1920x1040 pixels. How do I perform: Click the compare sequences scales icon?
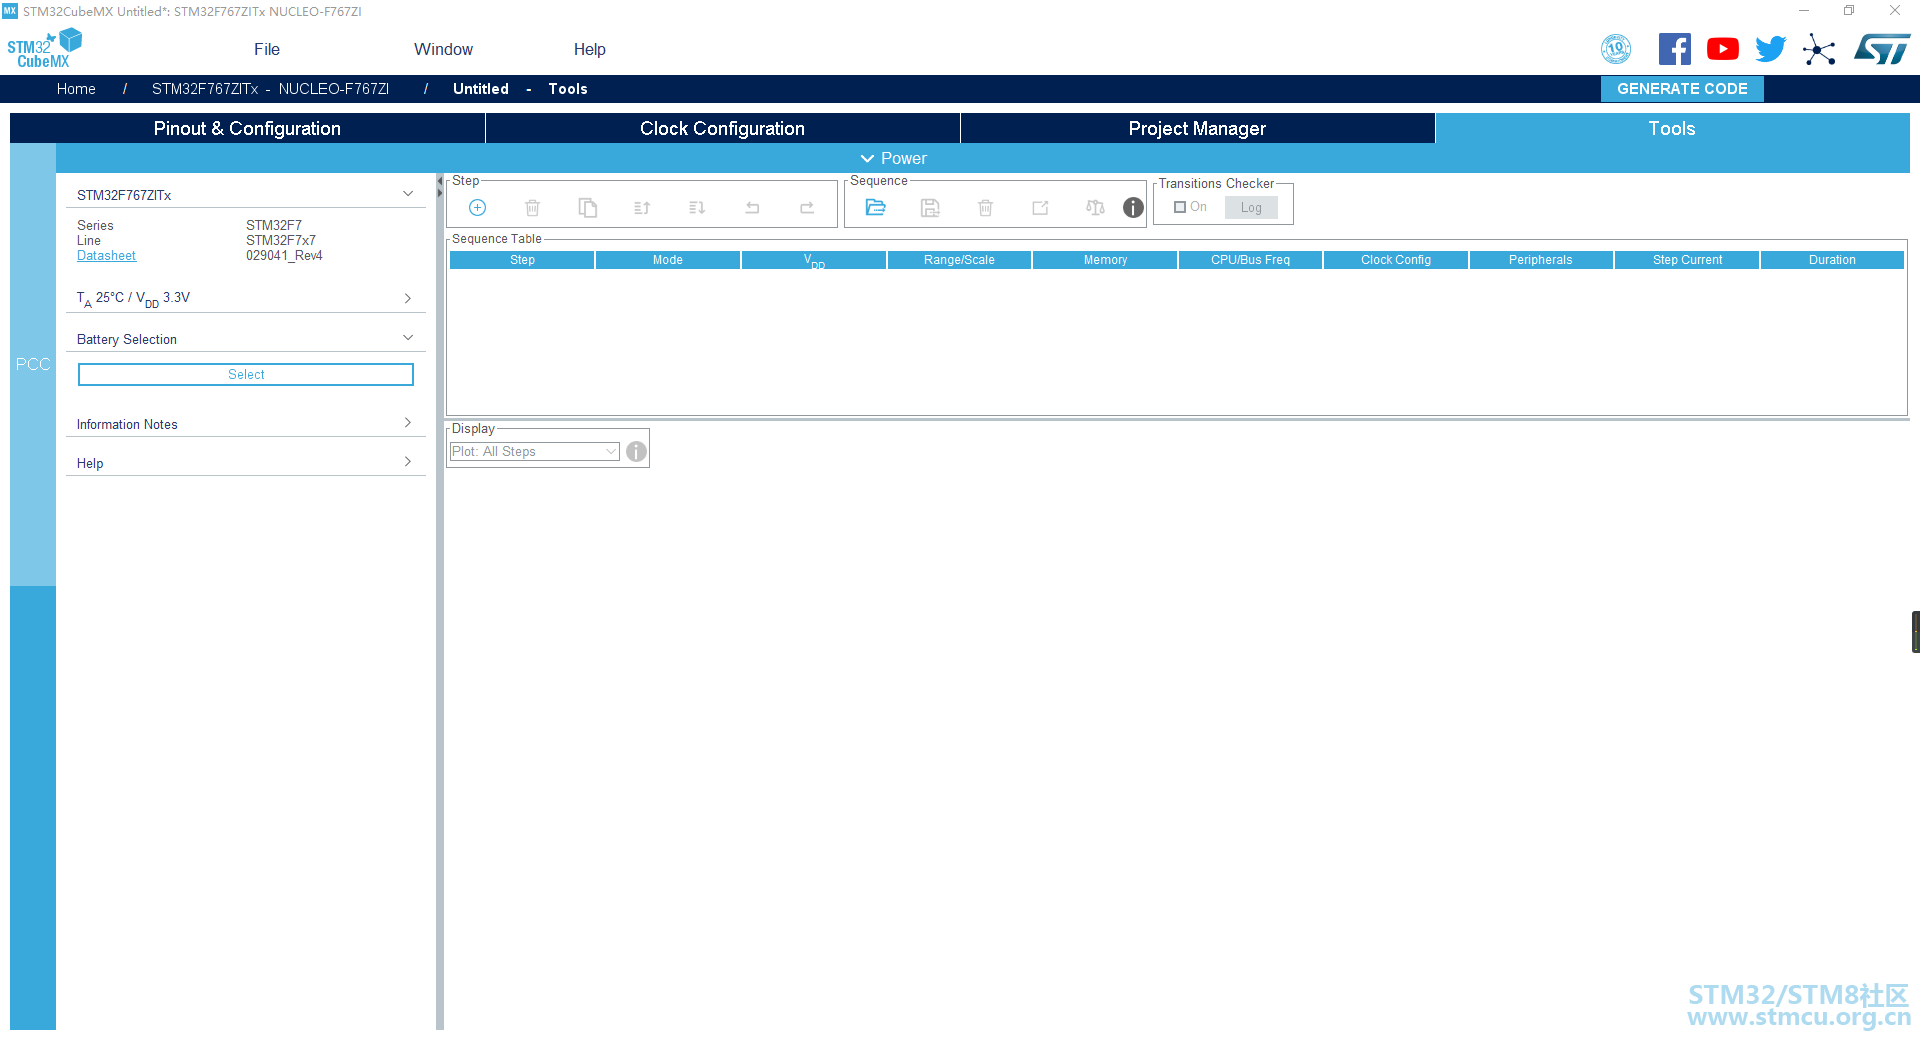coord(1096,208)
